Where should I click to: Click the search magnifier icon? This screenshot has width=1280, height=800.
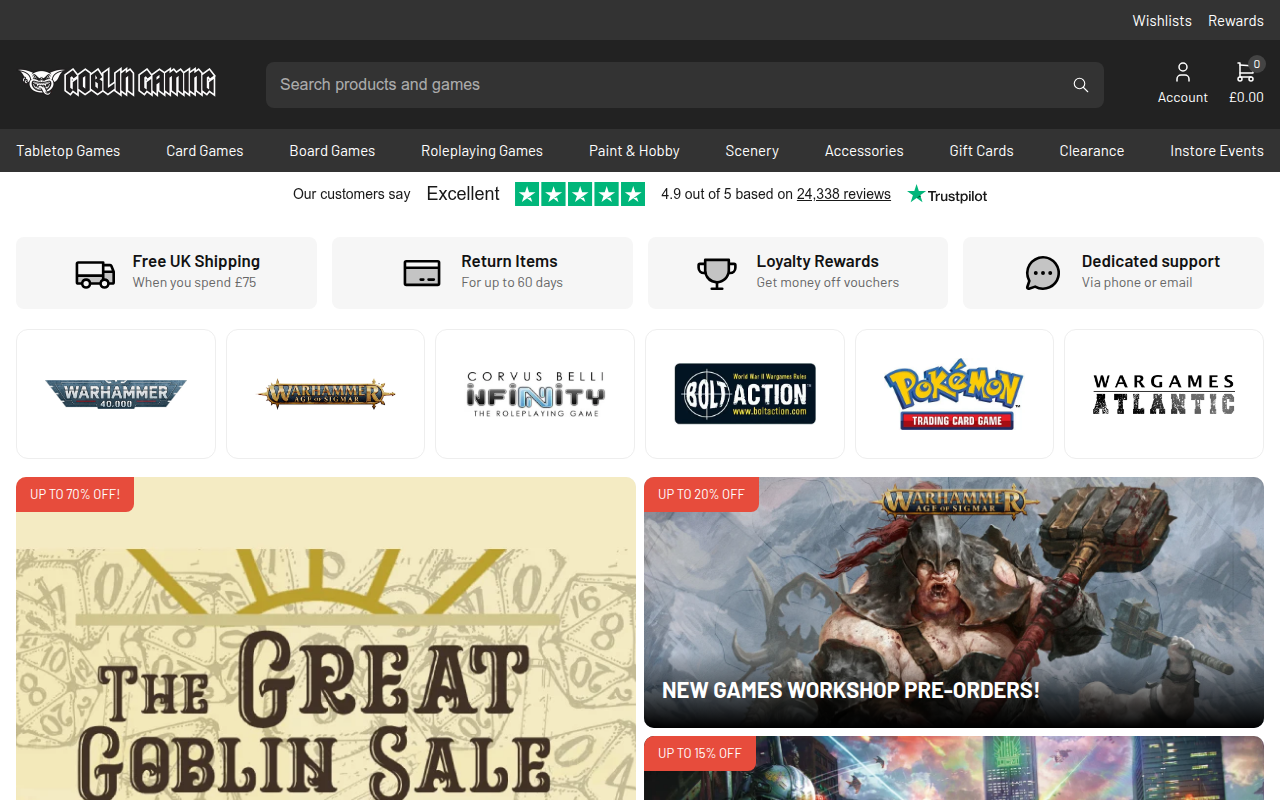pos(1081,85)
